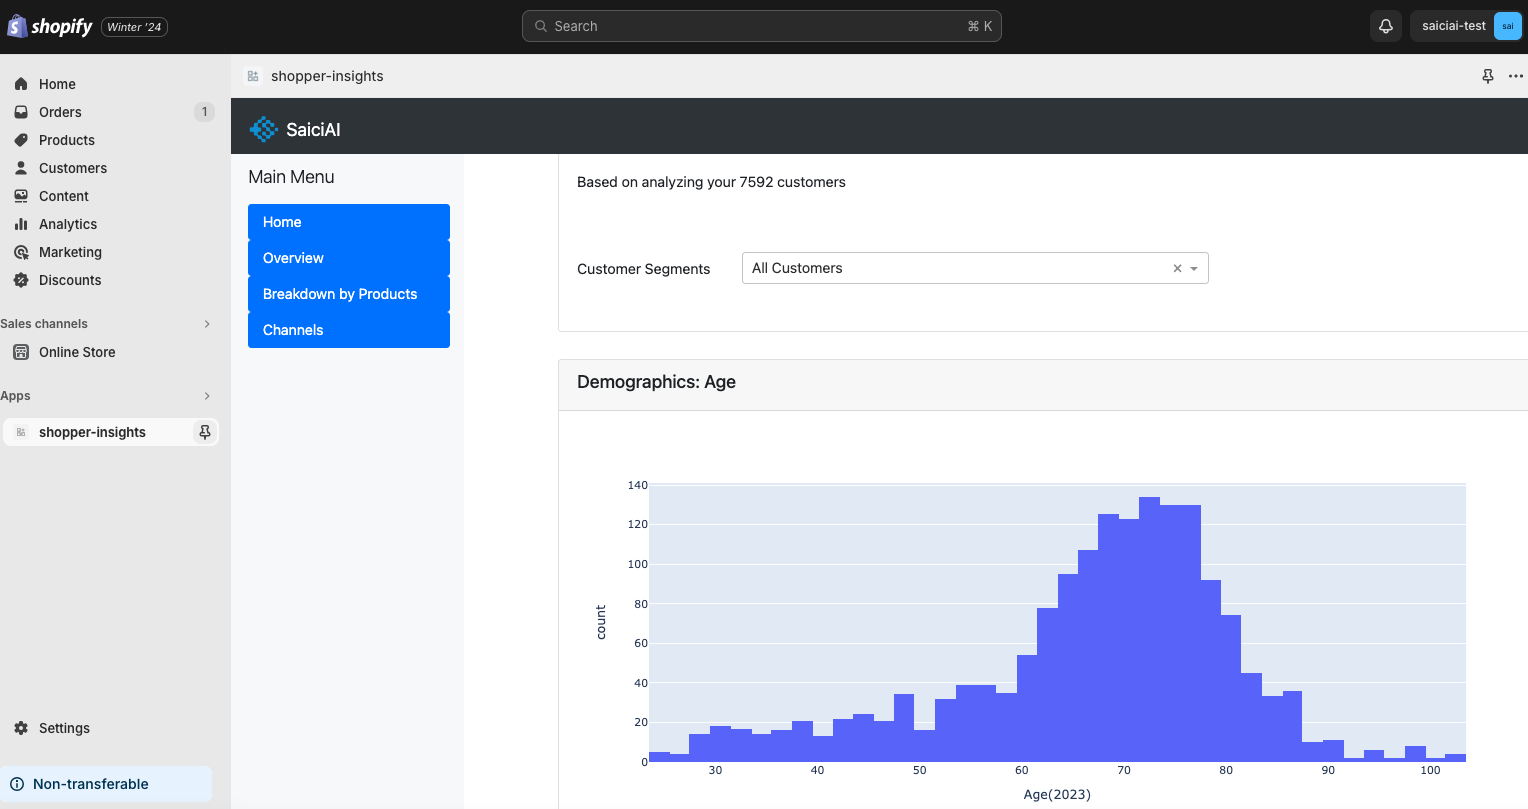Viewport: 1528px width, 809px height.
Task: Click the Orders inbox icon
Action: click(x=21, y=112)
